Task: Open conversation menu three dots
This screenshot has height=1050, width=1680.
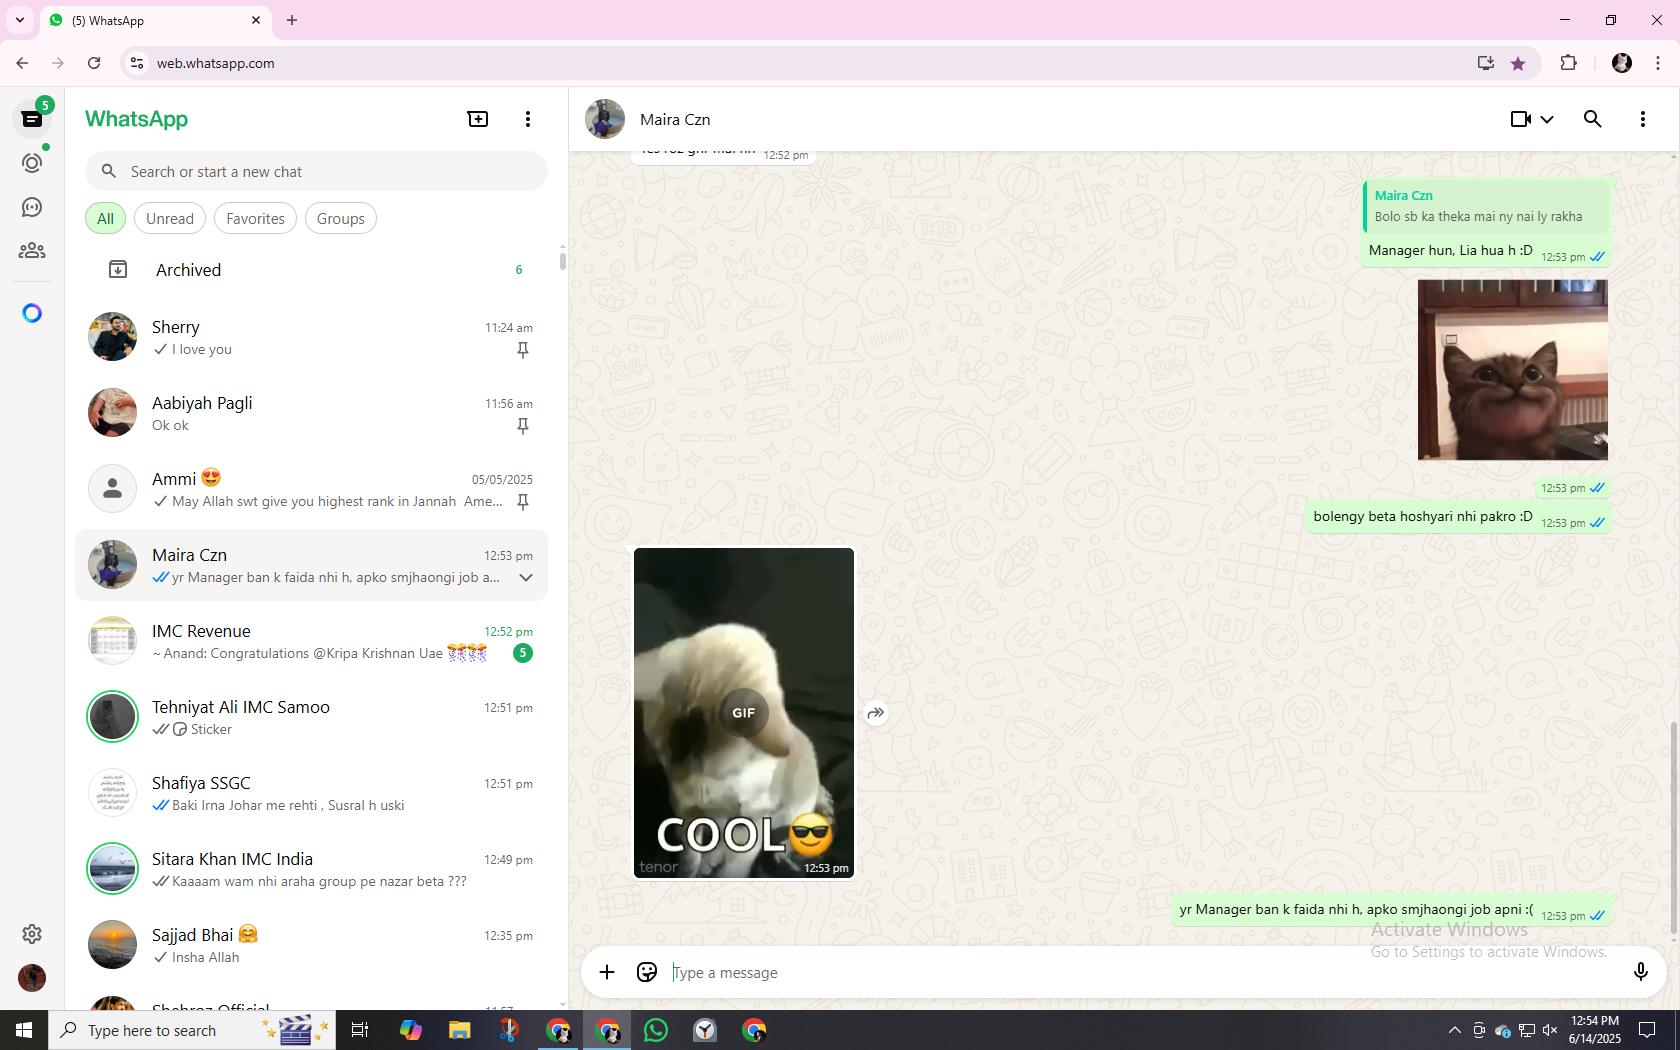Action: click(x=1643, y=119)
